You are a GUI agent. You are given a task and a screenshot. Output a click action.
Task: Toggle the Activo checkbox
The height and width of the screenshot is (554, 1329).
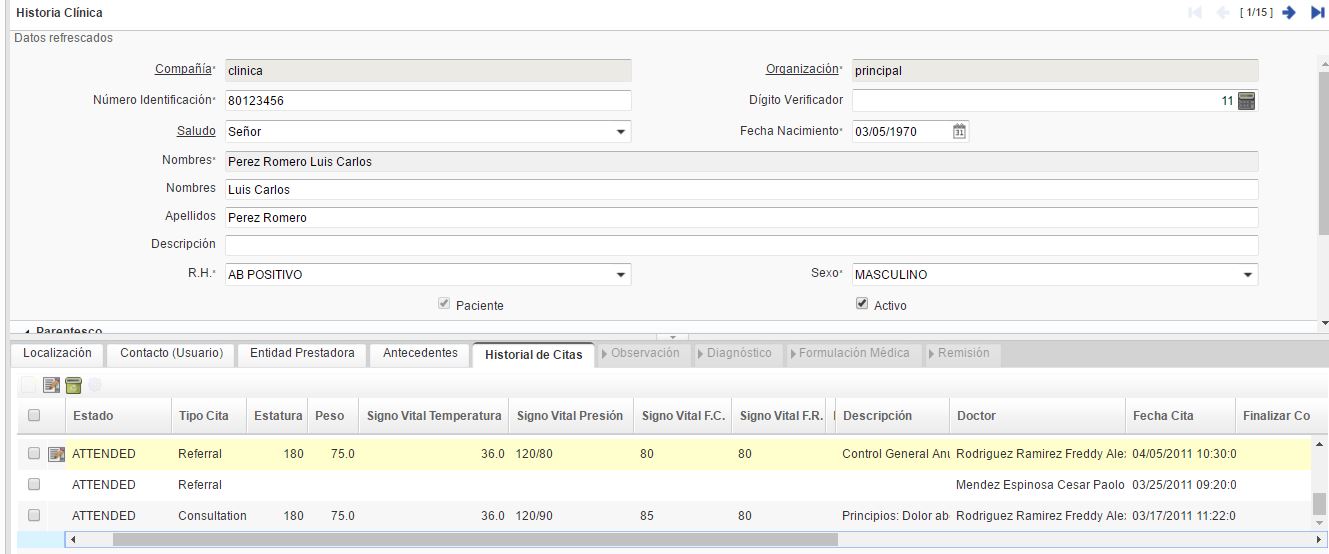click(x=861, y=305)
